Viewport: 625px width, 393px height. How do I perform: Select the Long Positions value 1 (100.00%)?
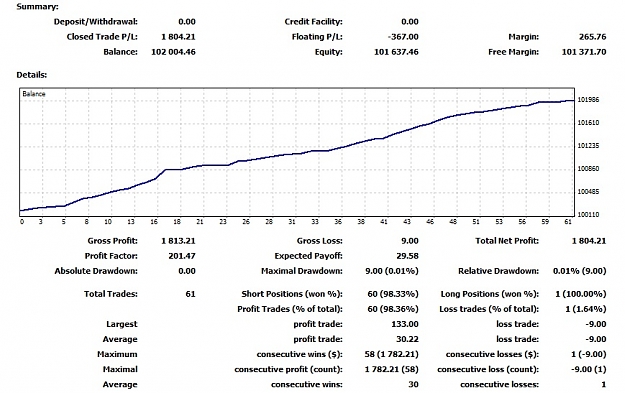point(581,295)
